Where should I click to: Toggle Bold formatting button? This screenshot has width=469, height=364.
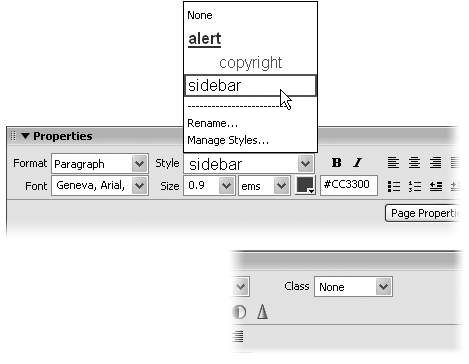pyautogui.click(x=337, y=163)
